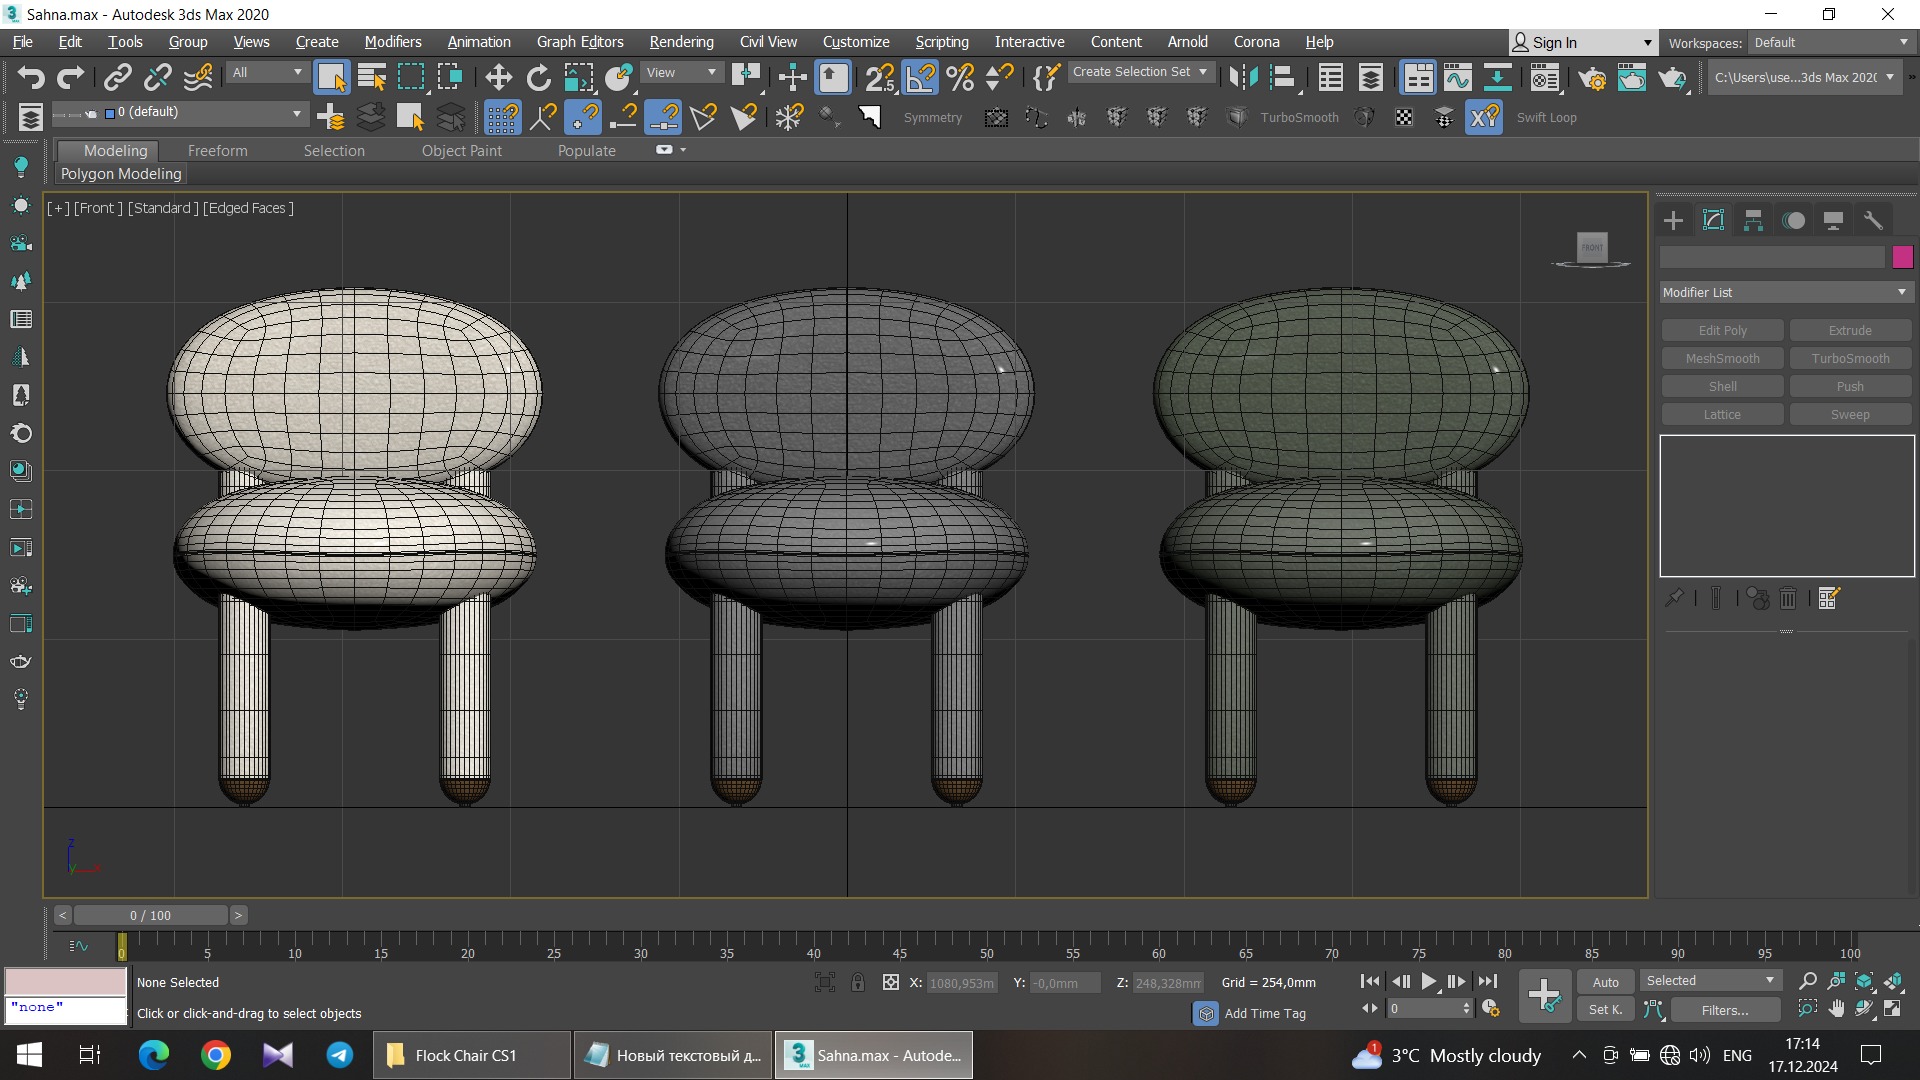Open Select by Name list icon

371,77
